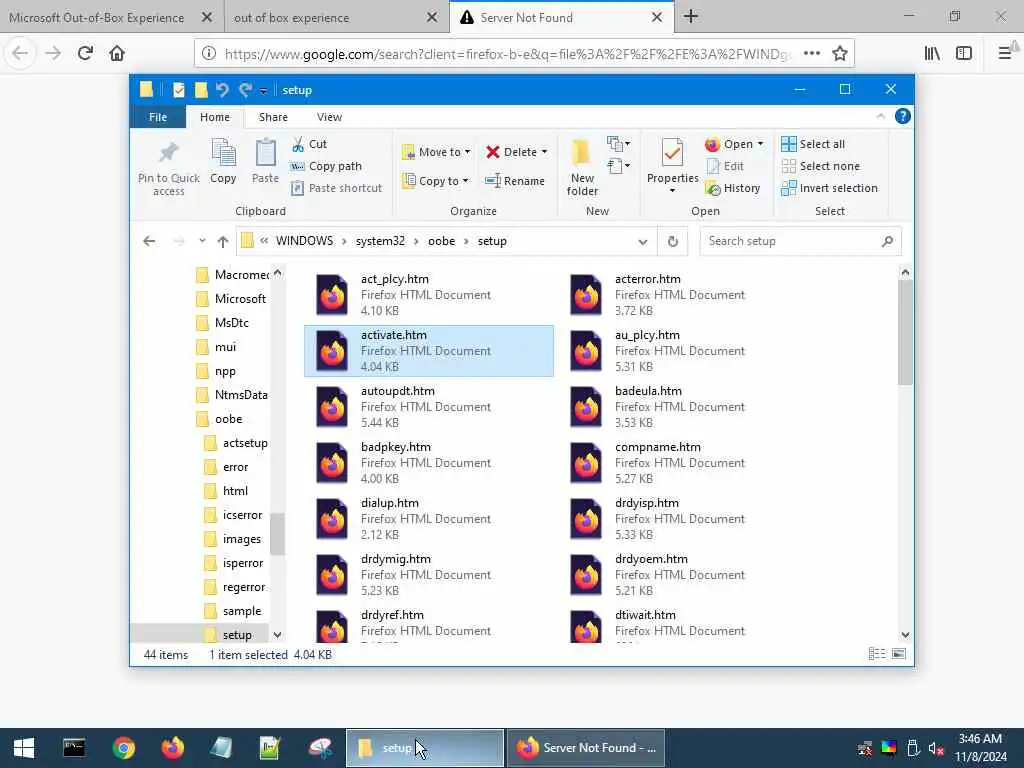The height and width of the screenshot is (768, 1024).
Task: Open Recent locations dropdown arrow
Action: click(202, 241)
